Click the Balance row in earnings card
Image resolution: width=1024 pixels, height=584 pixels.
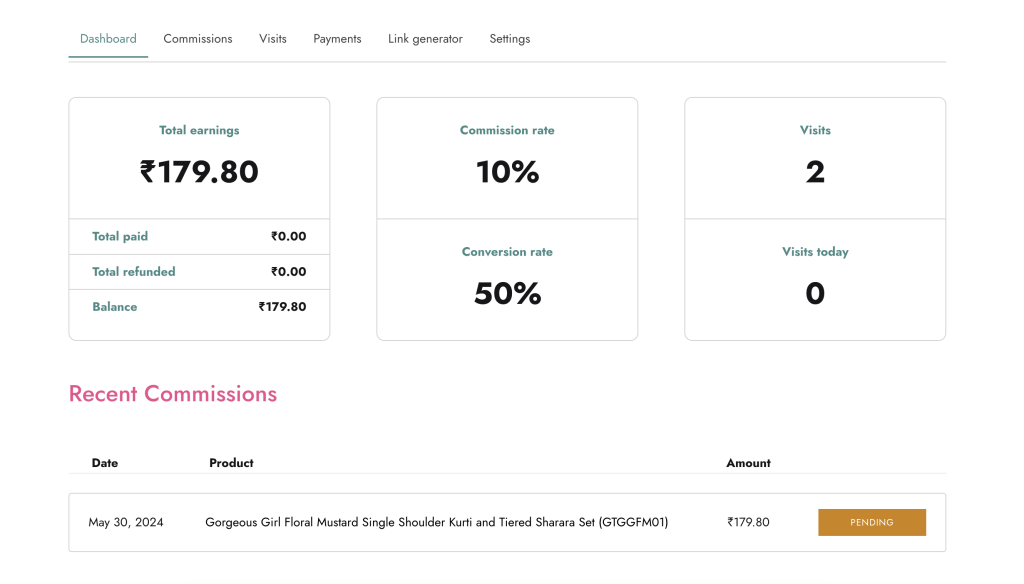pyautogui.click(x=199, y=307)
